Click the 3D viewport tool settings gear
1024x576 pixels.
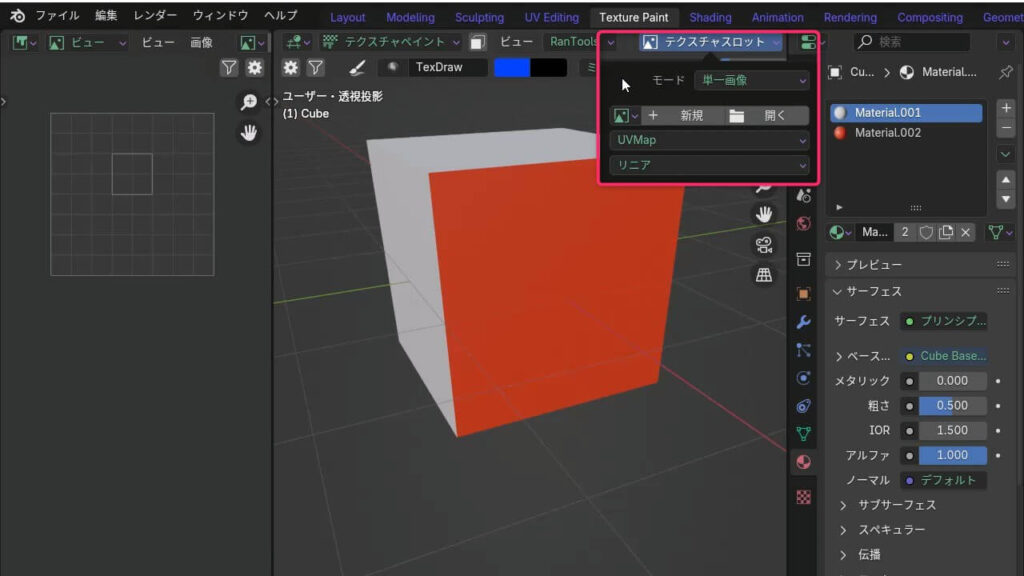pyautogui.click(x=291, y=67)
